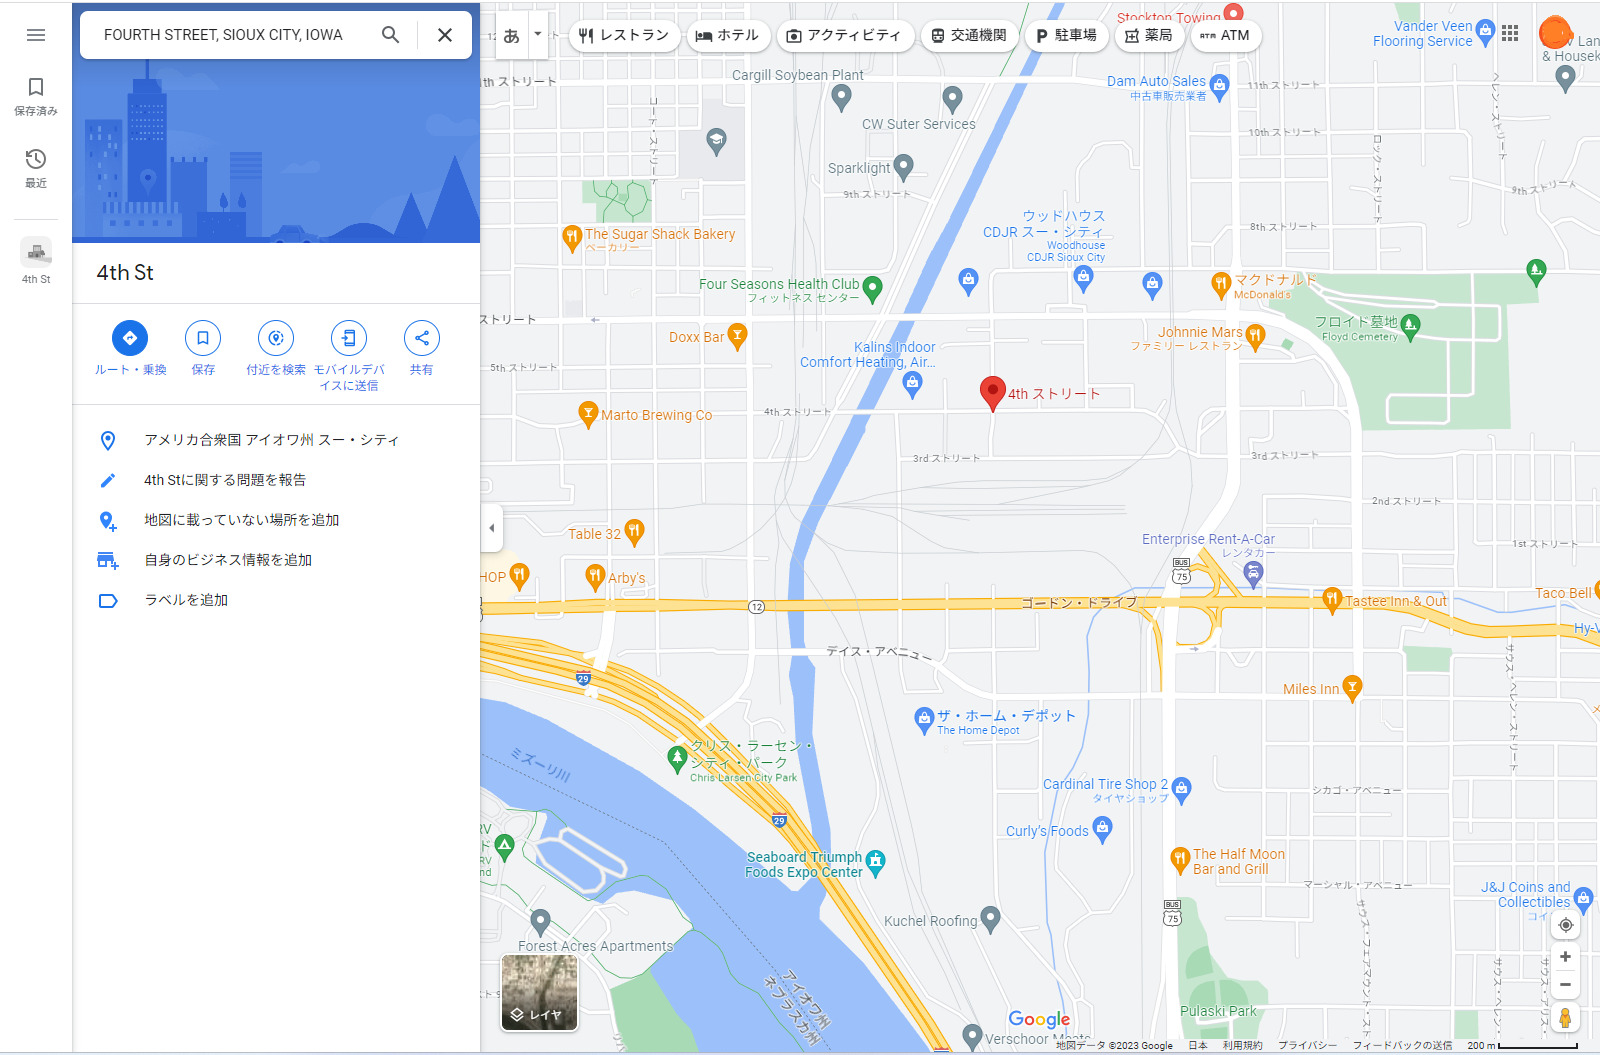Image resolution: width=1600 pixels, height=1055 pixels.
Task: Select the Arby's restaurant marker
Action: (595, 575)
